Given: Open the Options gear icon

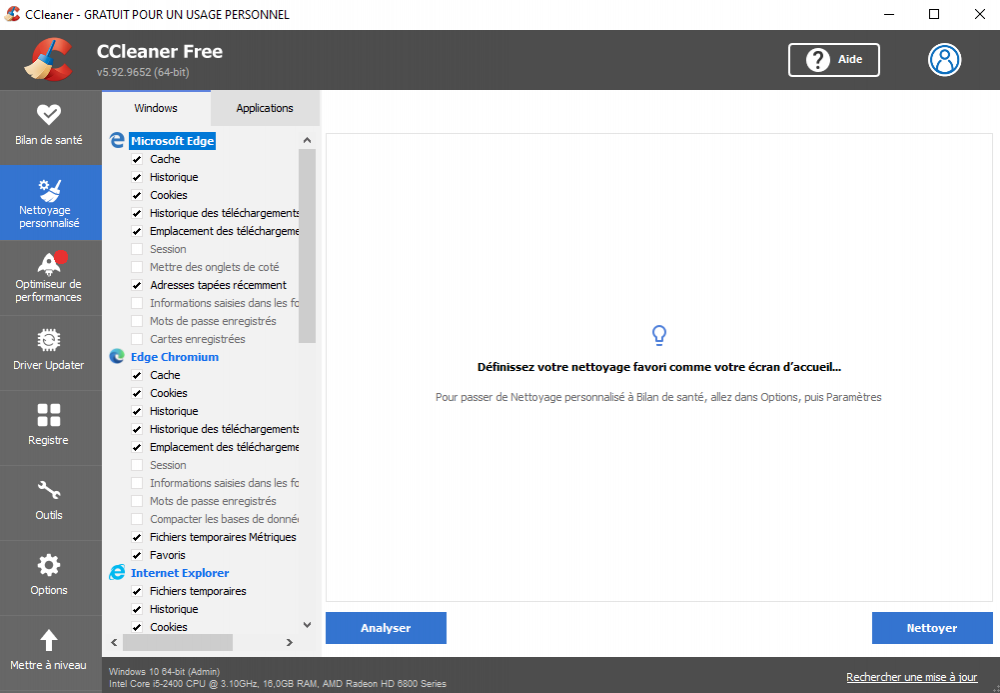Looking at the screenshot, I should (x=48, y=565).
